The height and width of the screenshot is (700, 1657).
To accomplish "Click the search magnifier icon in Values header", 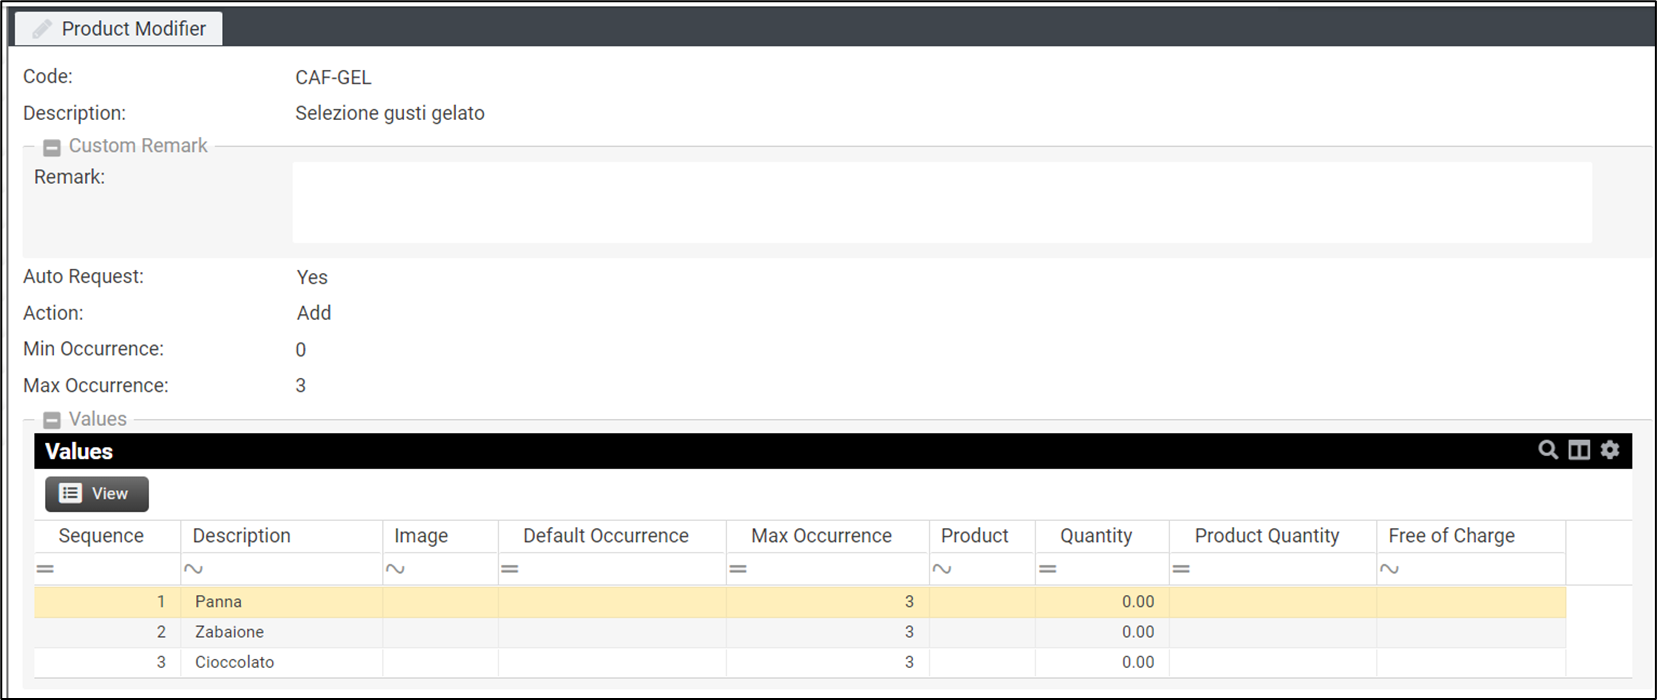I will point(1547,450).
